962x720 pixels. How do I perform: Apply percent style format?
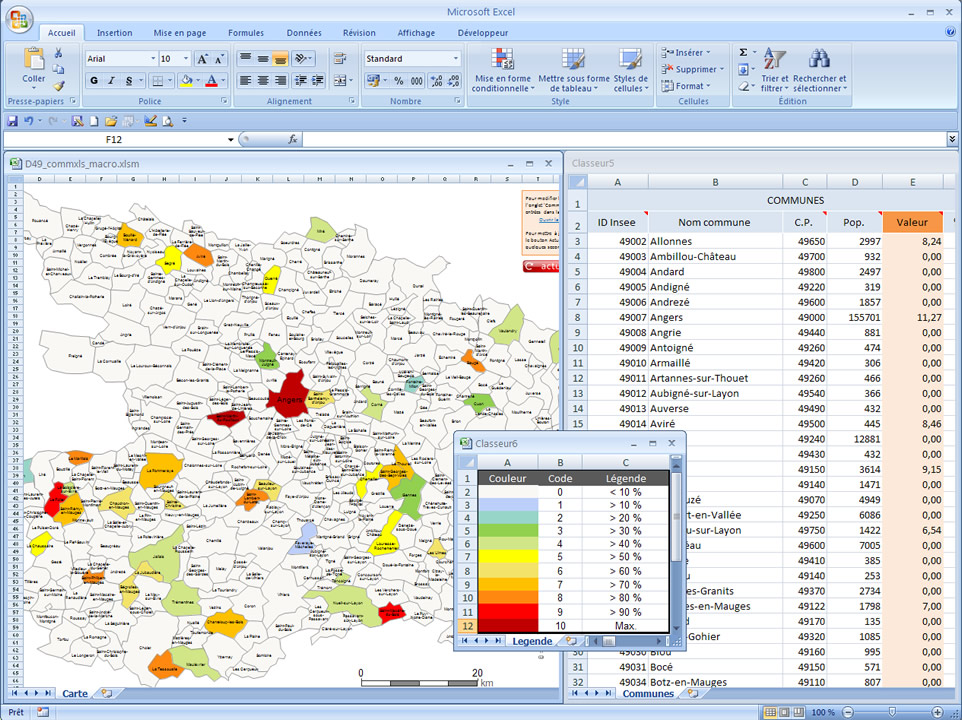(x=399, y=80)
